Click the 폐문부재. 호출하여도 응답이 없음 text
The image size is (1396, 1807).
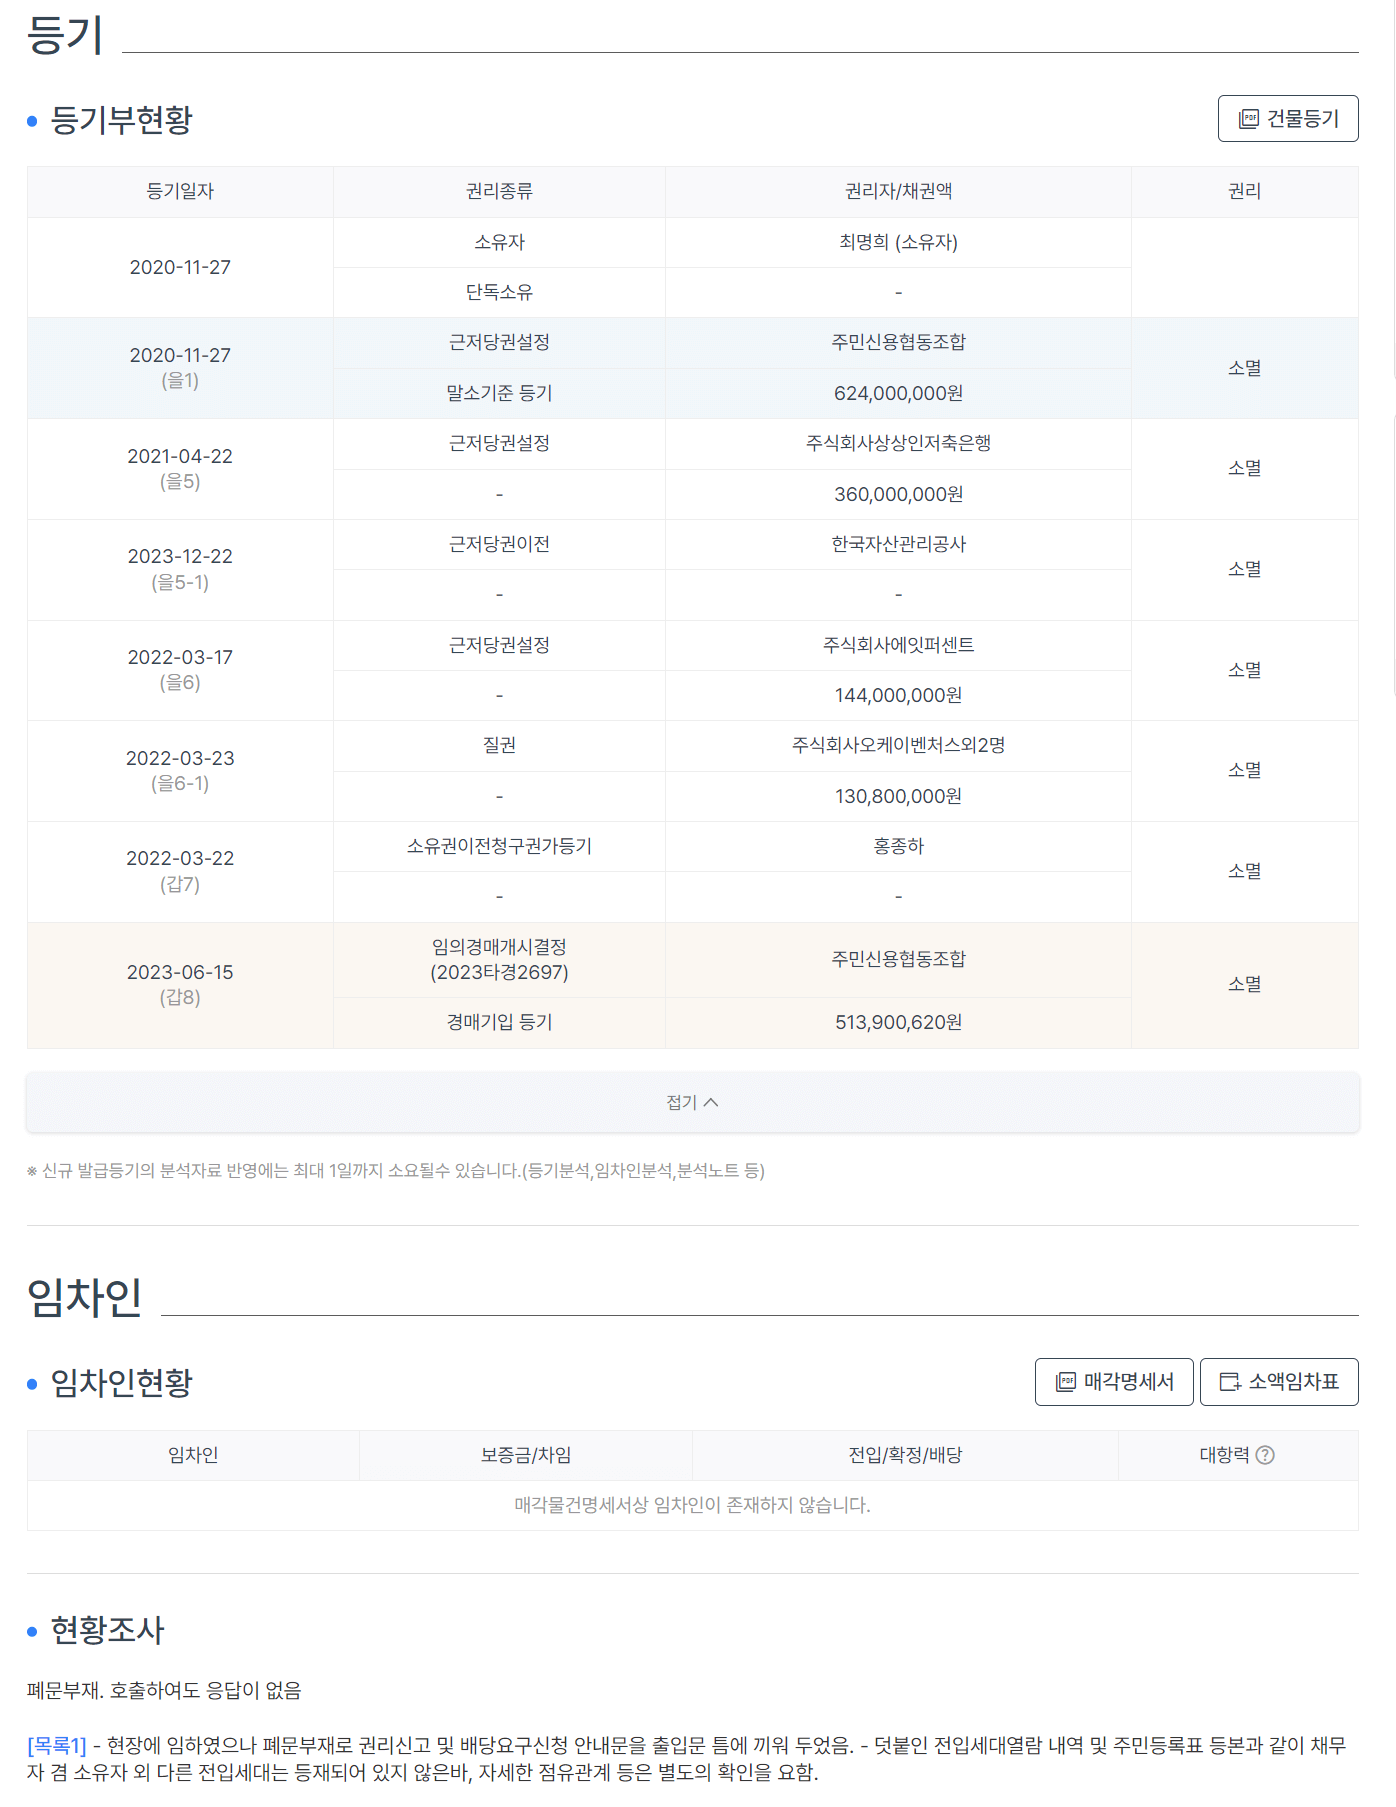click(164, 1690)
